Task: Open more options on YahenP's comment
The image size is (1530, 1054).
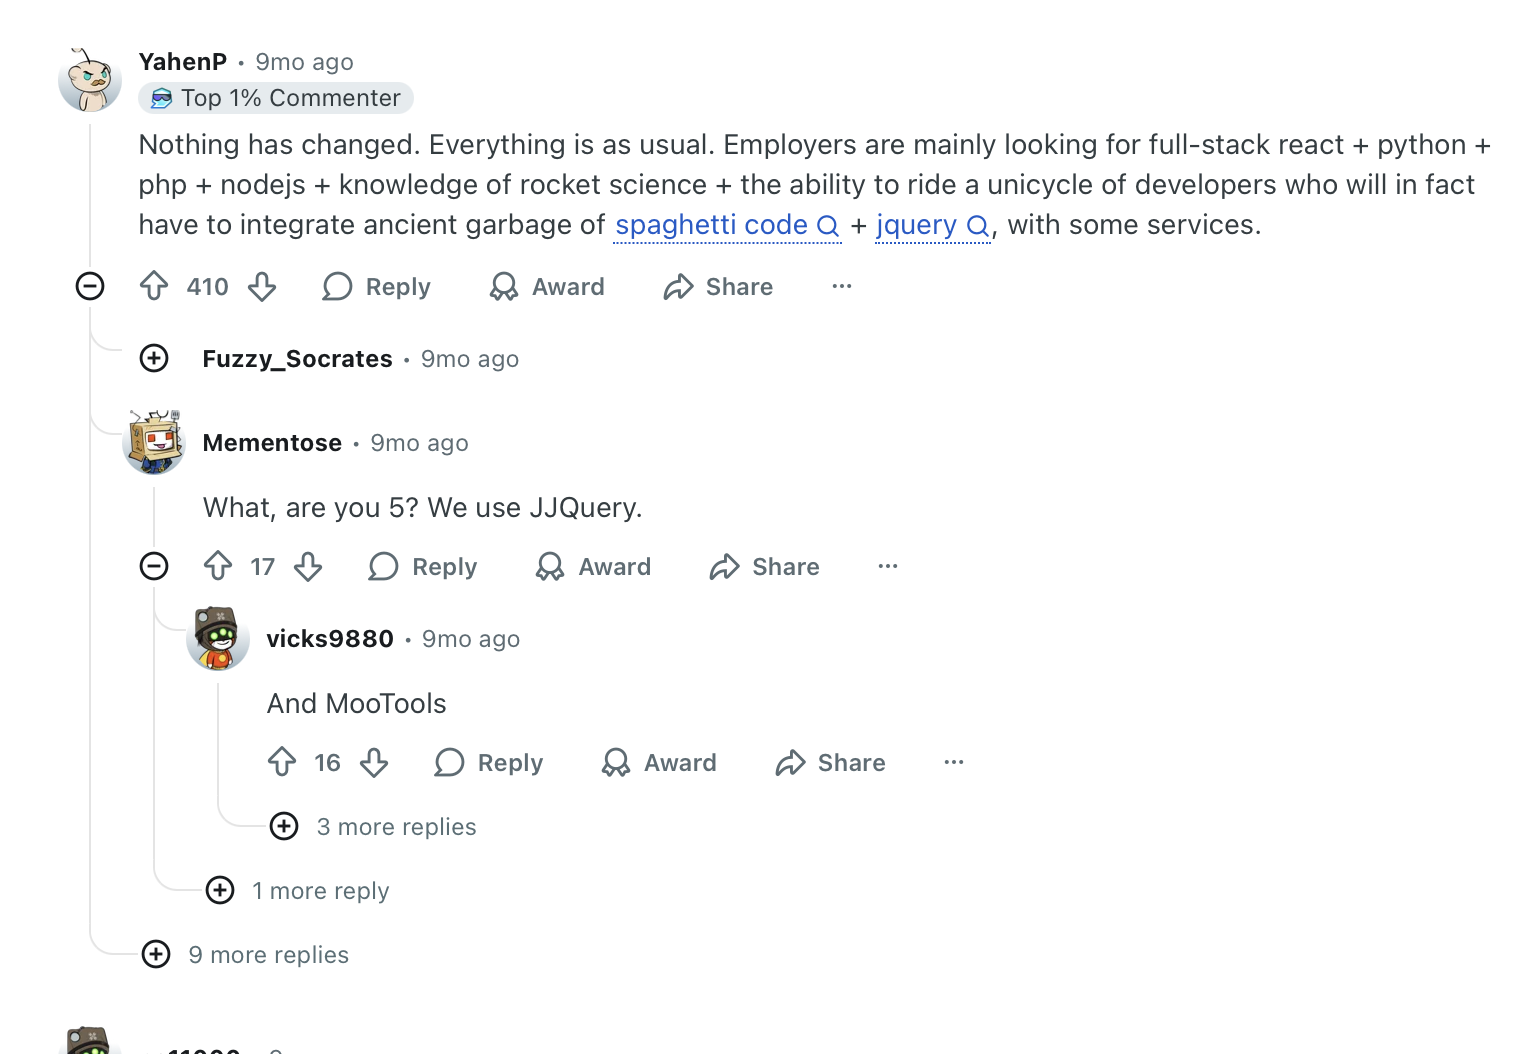Action: [x=842, y=287]
